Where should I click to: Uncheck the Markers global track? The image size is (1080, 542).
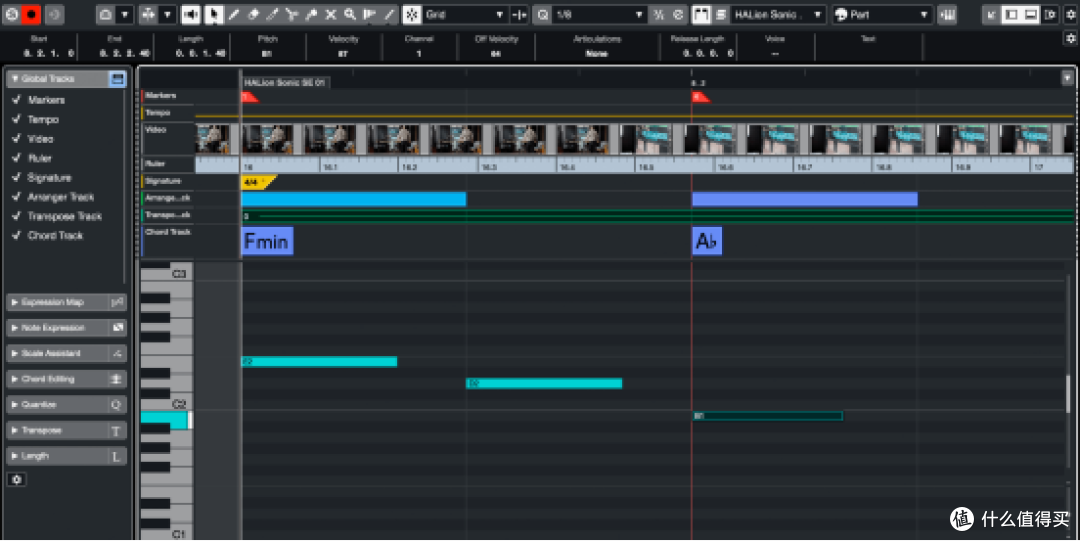tap(17, 100)
